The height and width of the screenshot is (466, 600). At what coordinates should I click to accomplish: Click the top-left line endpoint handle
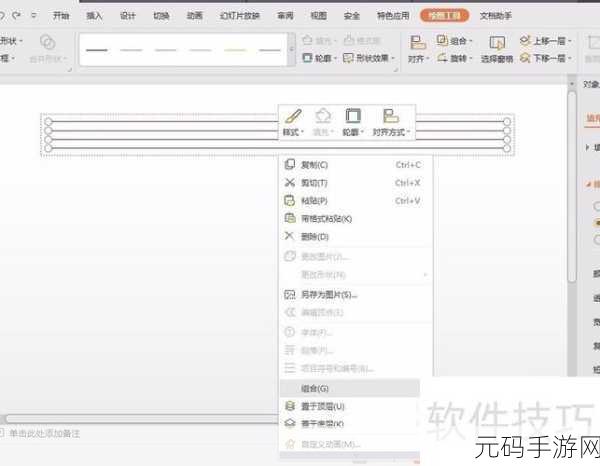pos(48,122)
